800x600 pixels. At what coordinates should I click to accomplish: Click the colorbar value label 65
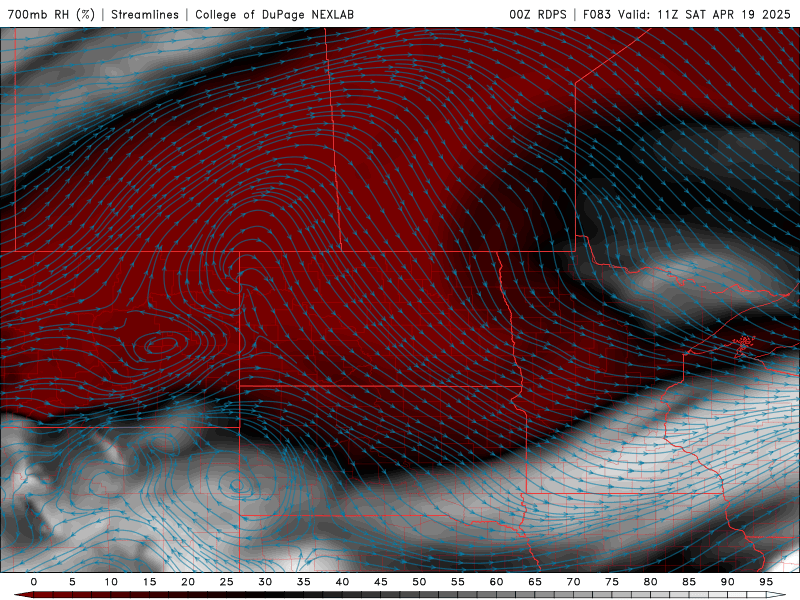535,582
